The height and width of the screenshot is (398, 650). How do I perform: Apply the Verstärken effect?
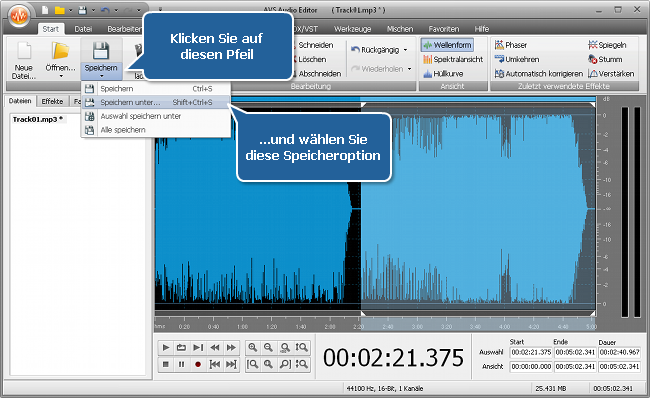point(611,74)
